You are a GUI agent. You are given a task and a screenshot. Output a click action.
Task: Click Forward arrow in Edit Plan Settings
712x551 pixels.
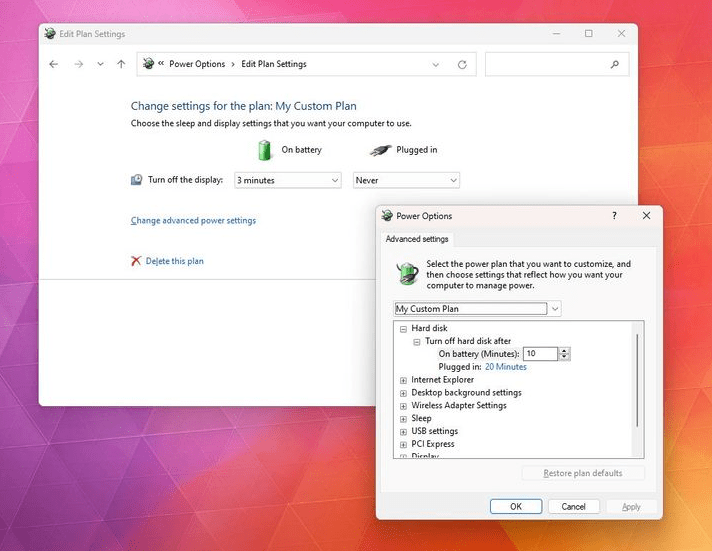[79, 64]
